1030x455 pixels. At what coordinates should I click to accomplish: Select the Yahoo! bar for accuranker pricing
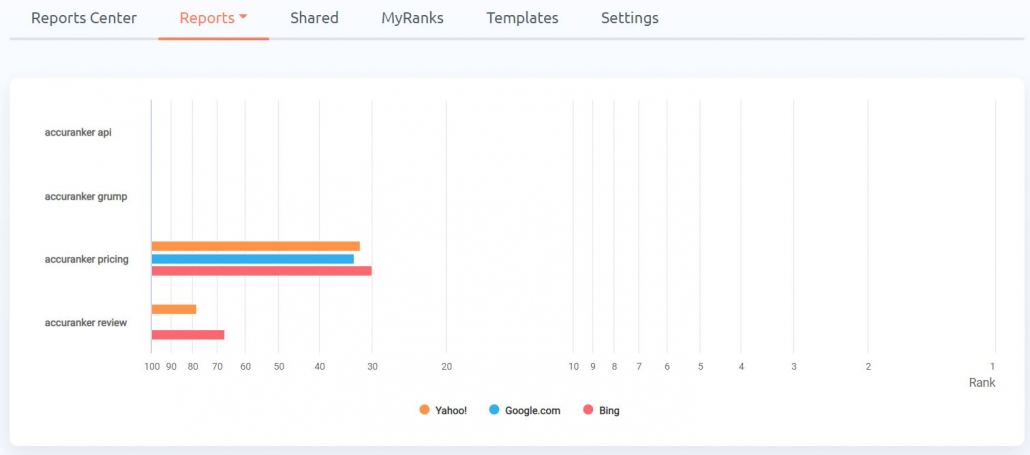(256, 246)
